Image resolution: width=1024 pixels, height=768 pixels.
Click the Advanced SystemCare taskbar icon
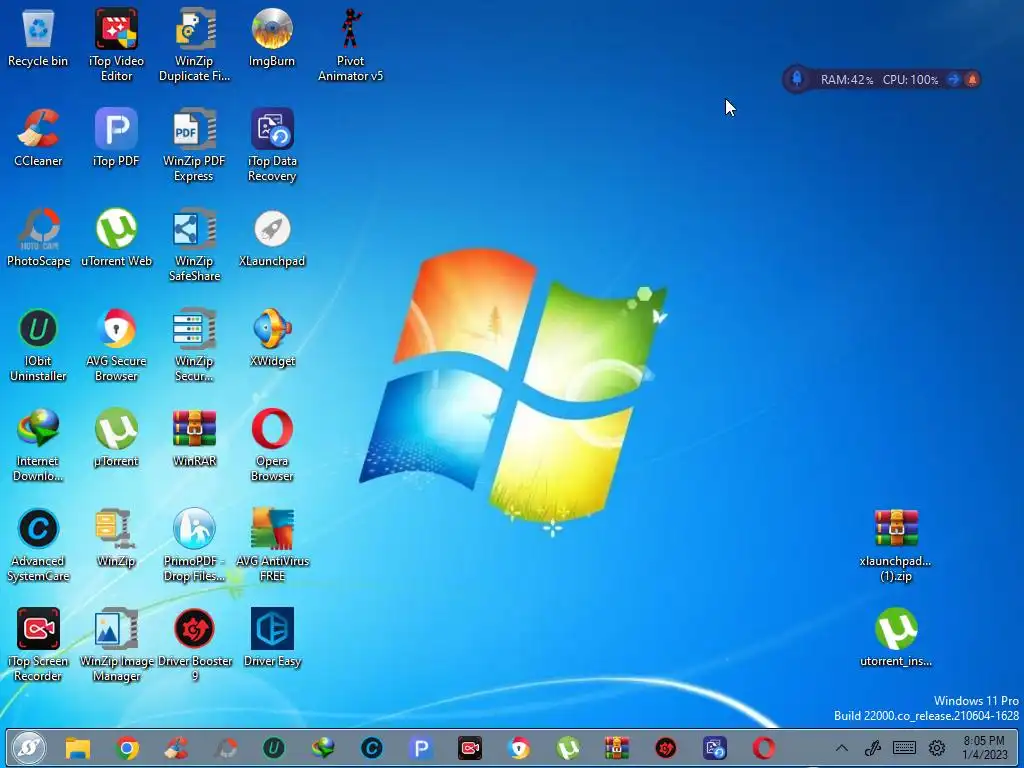pos(372,748)
